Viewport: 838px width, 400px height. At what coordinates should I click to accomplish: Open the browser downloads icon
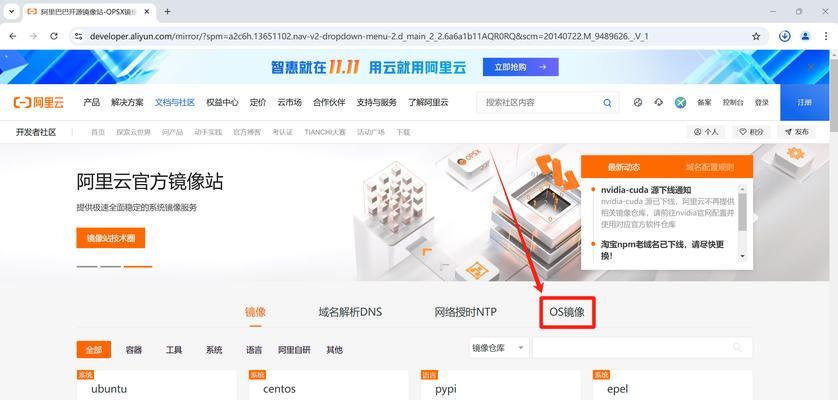click(785, 36)
